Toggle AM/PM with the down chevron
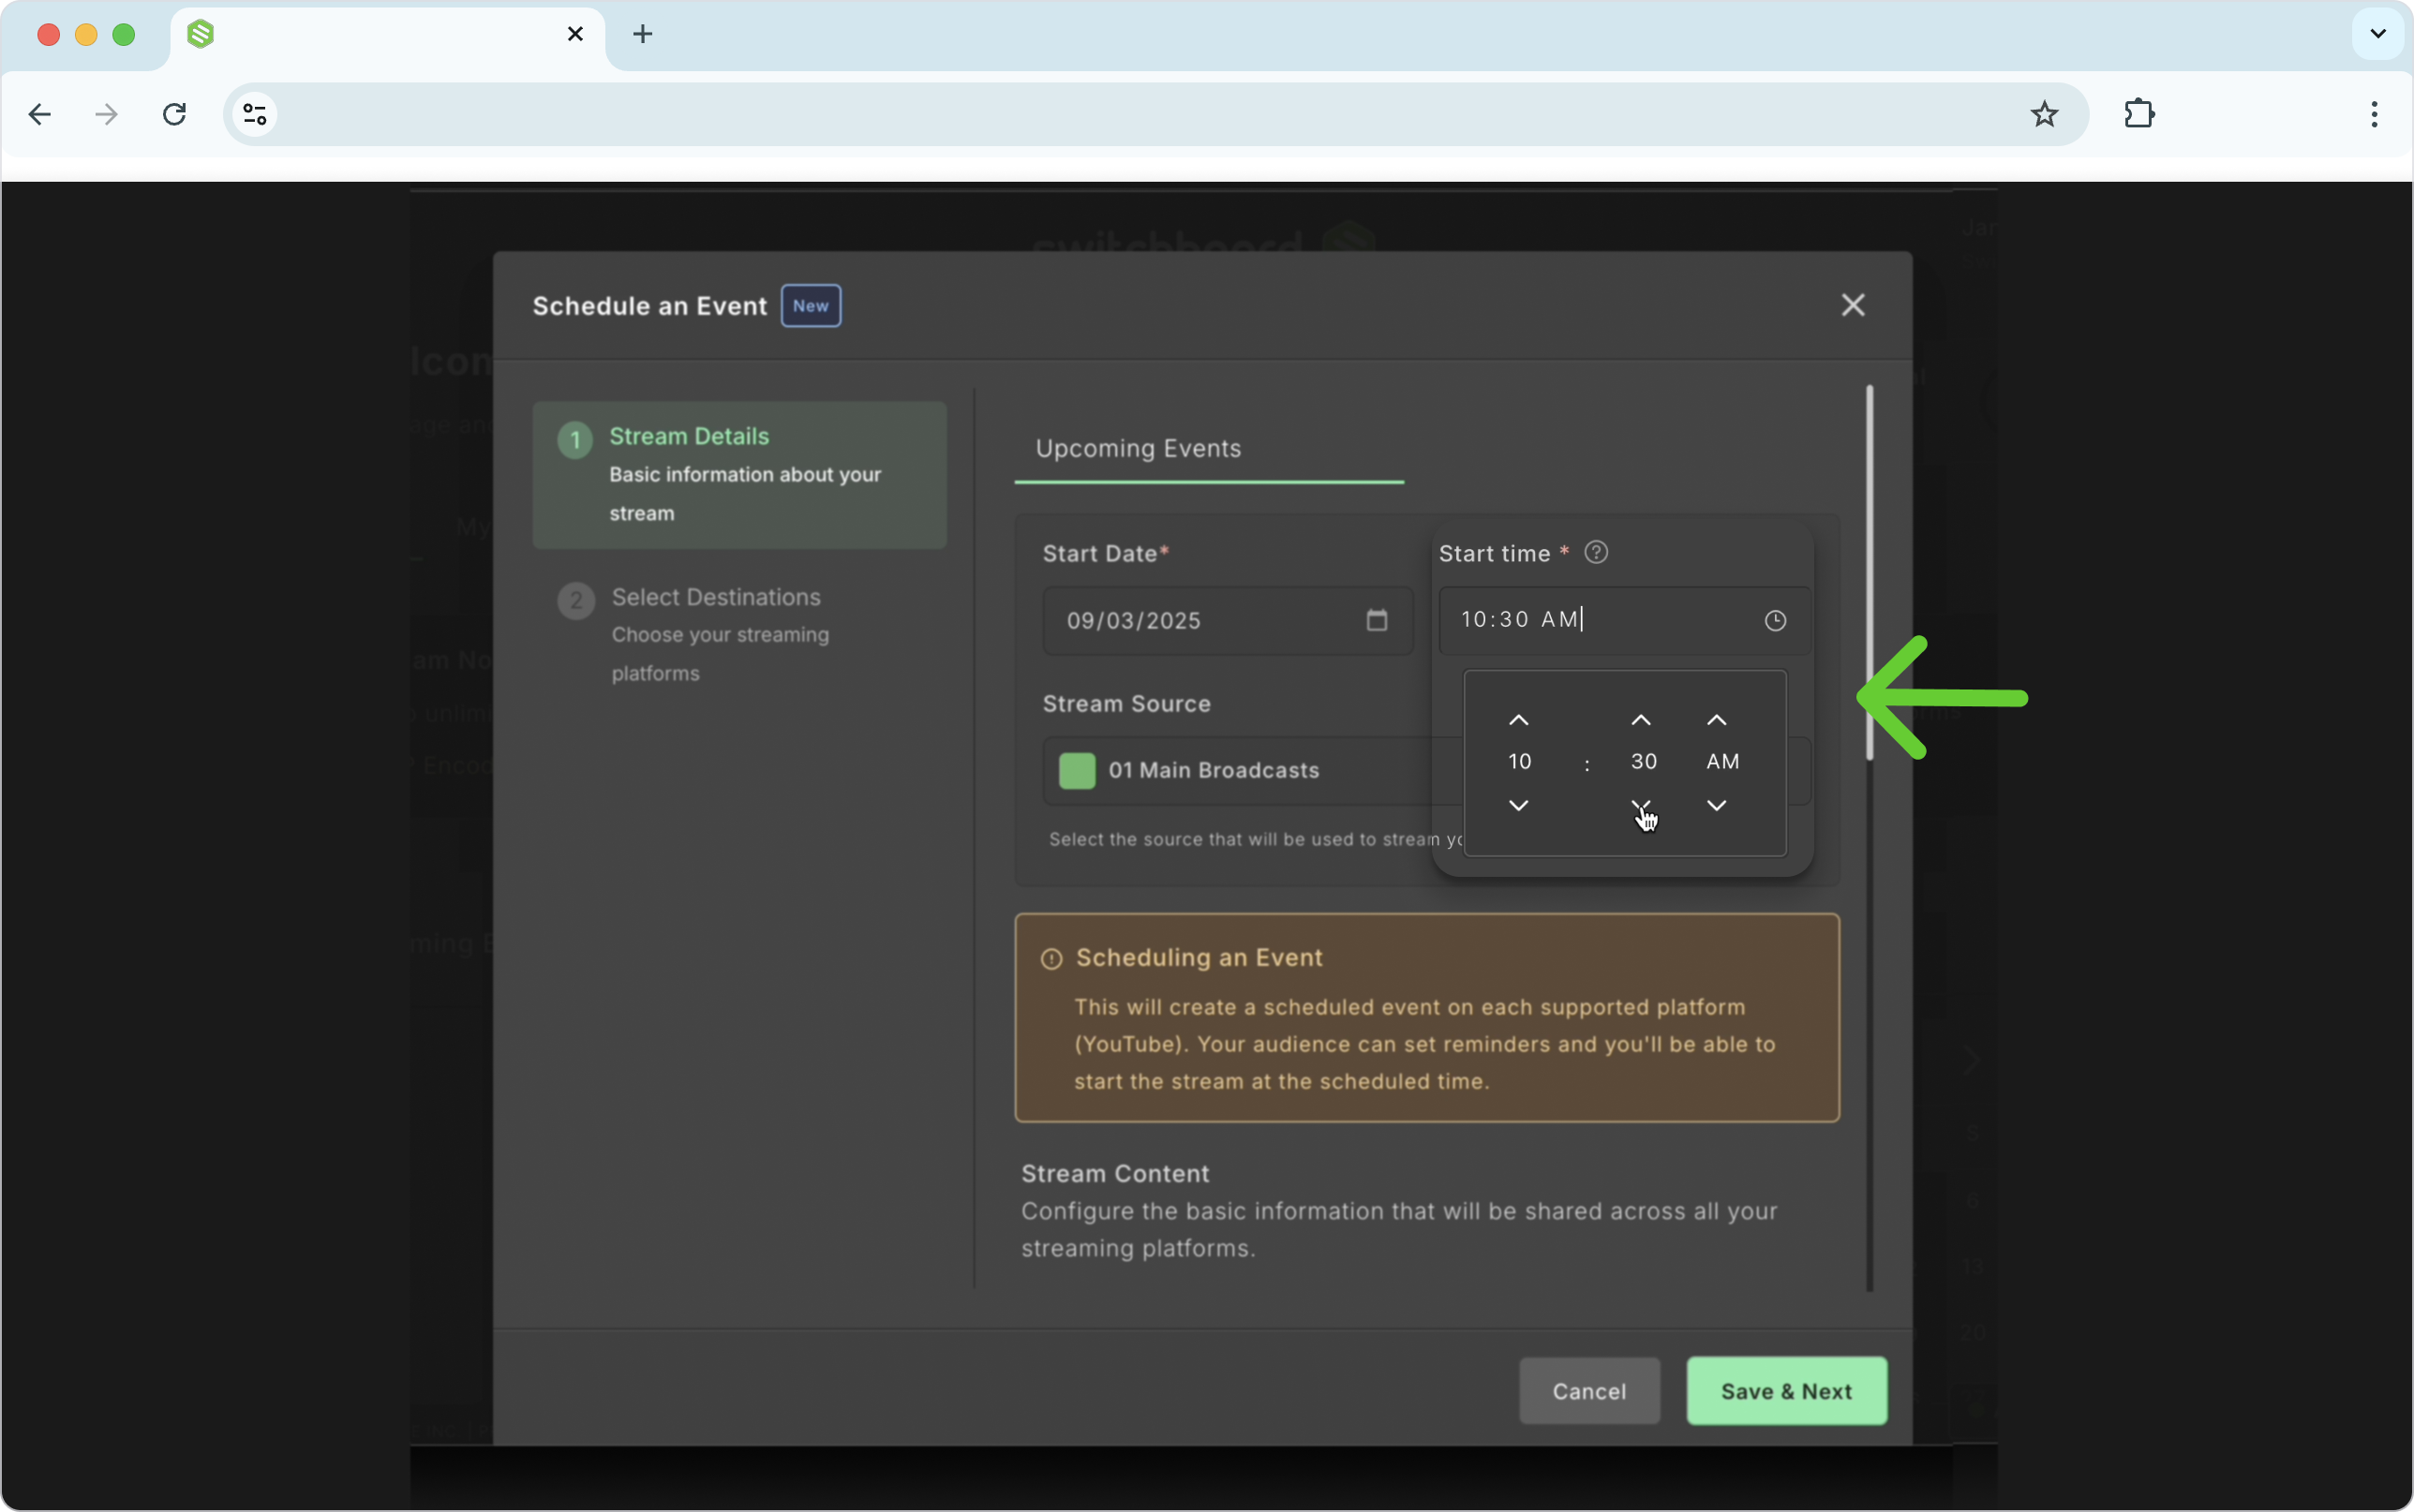Viewport: 2414px width, 1512px height. pyautogui.click(x=1716, y=805)
